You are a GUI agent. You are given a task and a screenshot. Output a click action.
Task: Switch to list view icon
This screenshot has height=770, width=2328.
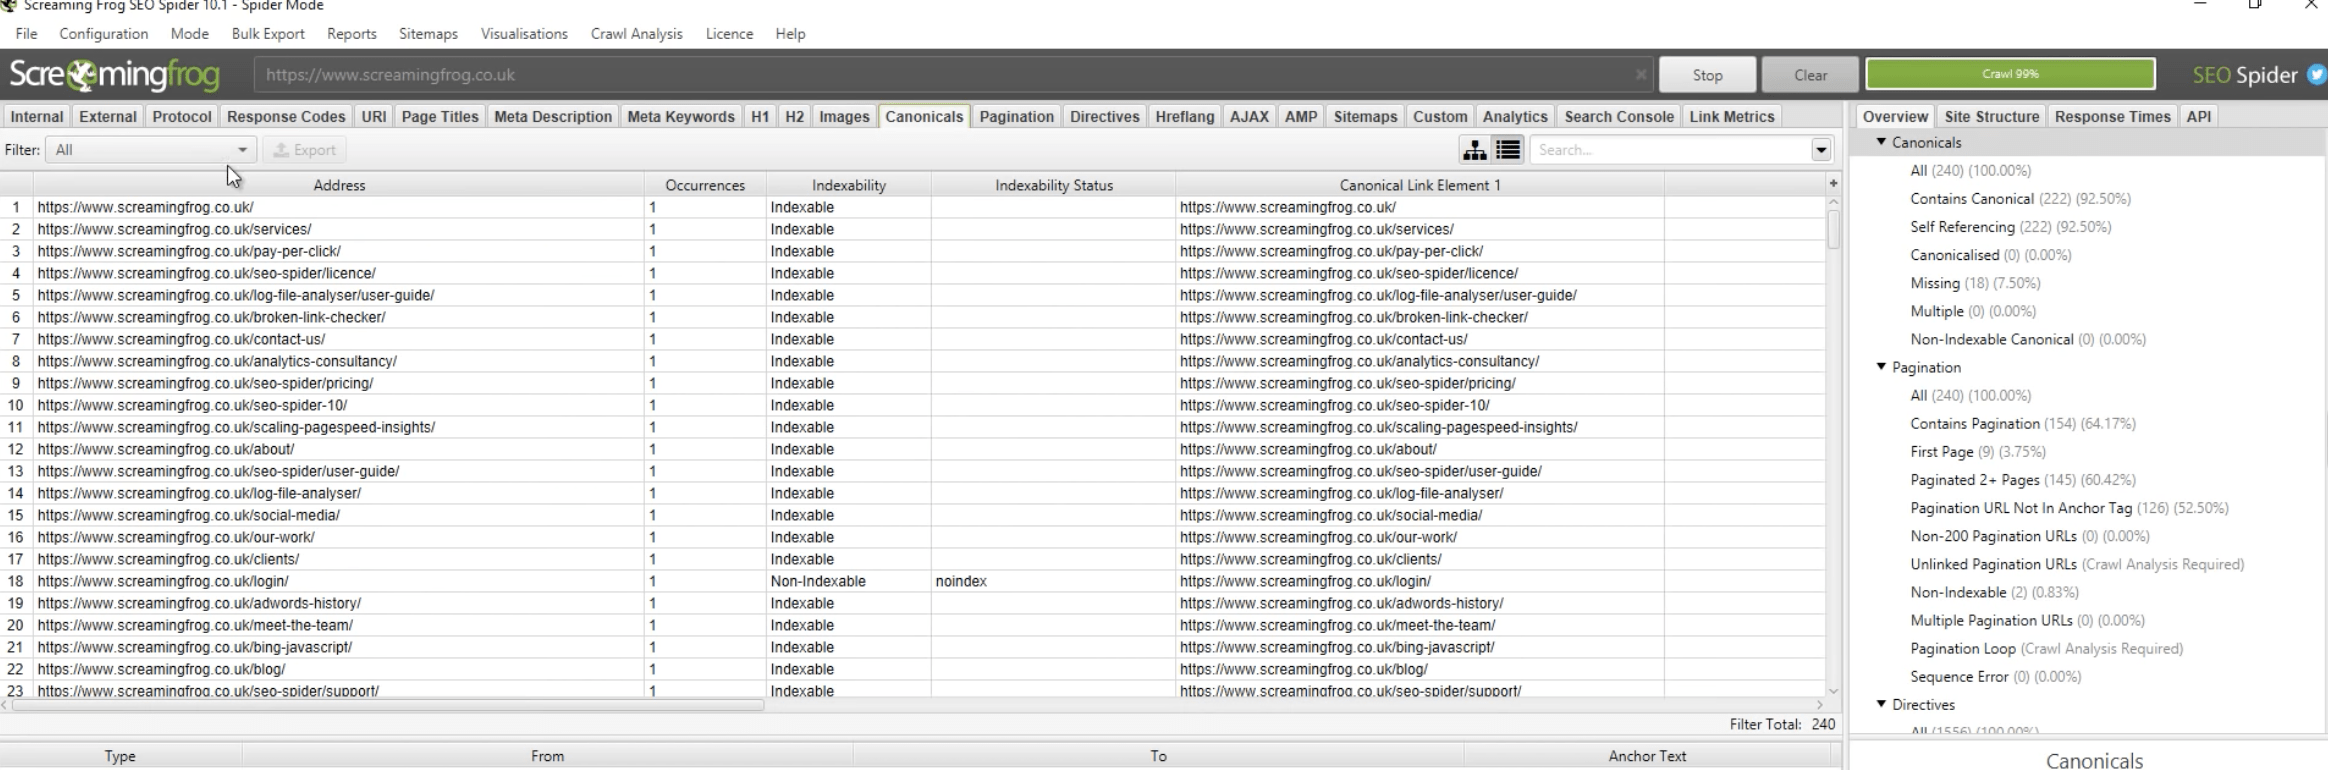(1508, 150)
